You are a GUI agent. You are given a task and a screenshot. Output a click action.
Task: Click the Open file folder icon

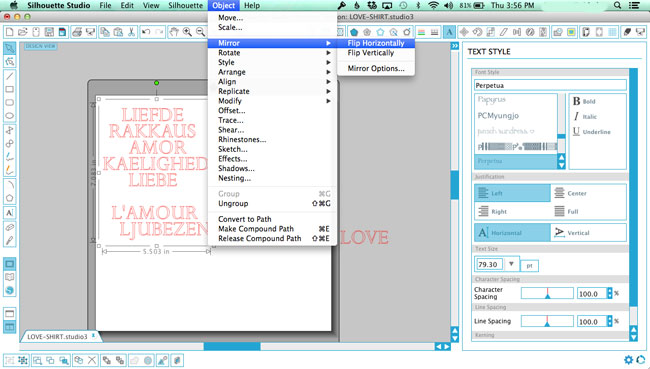click(x=22, y=32)
